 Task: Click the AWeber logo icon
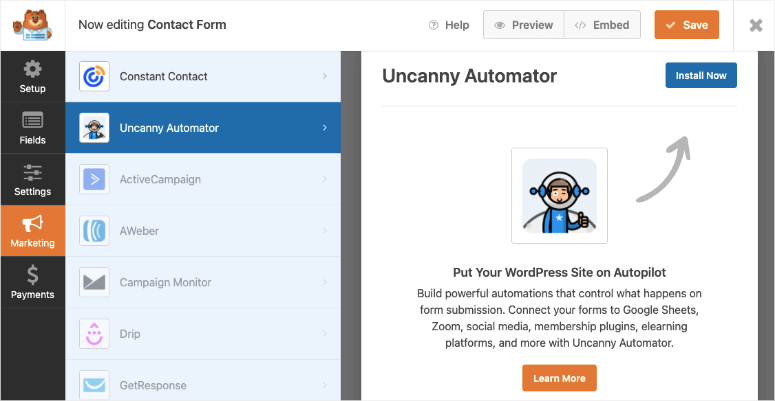(95, 231)
